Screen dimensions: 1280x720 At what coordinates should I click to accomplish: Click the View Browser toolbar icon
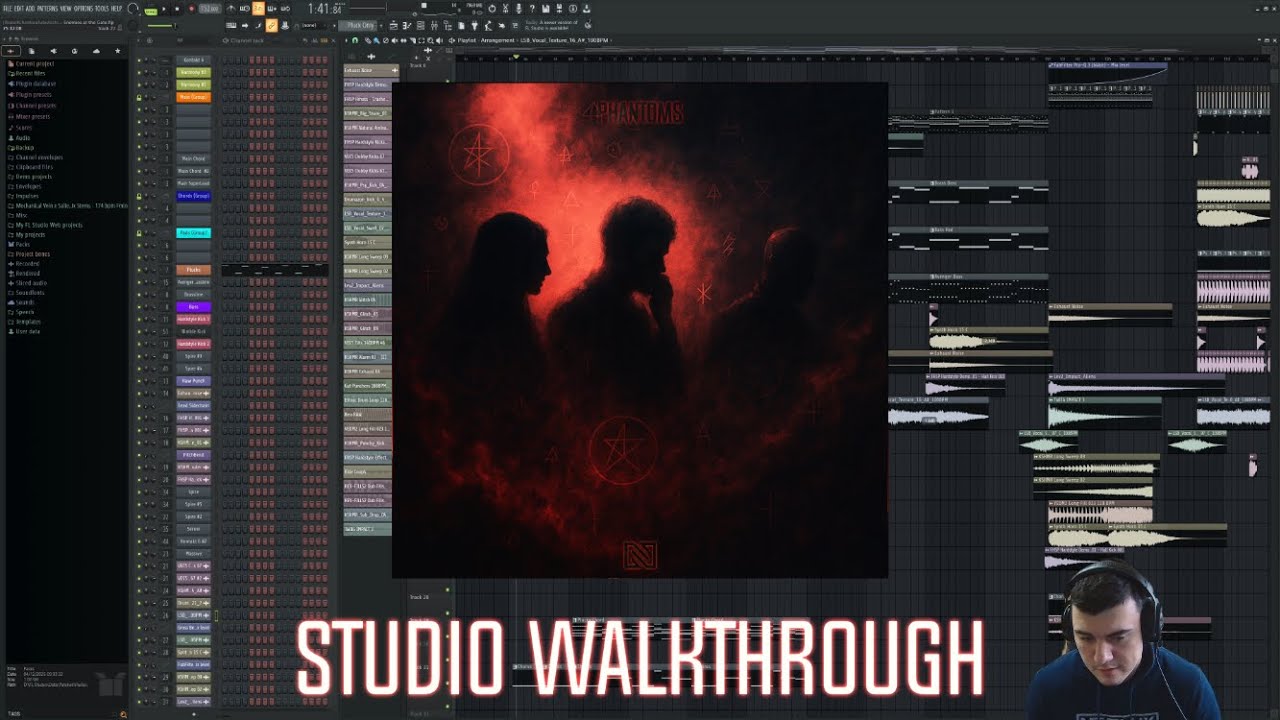[x=448, y=25]
